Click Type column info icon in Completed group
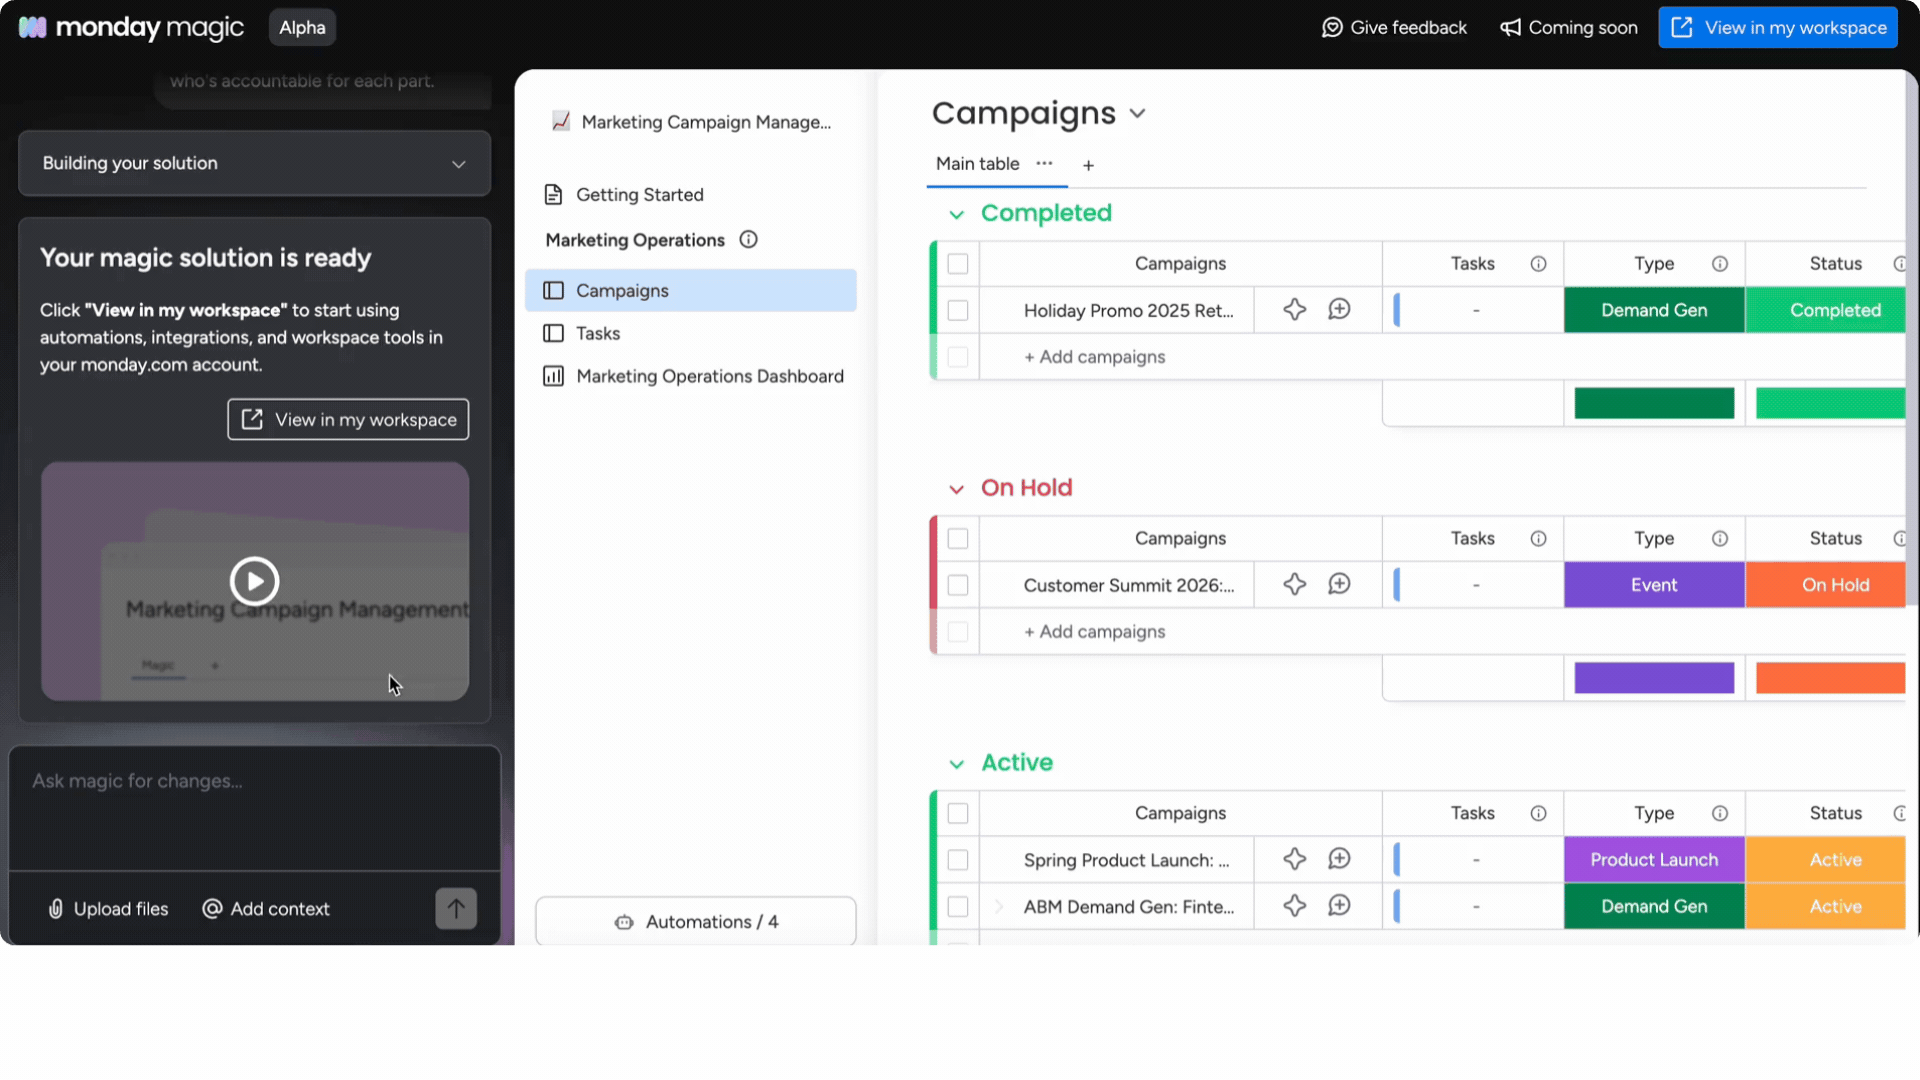This screenshot has width=1920, height=1080. tap(1720, 264)
